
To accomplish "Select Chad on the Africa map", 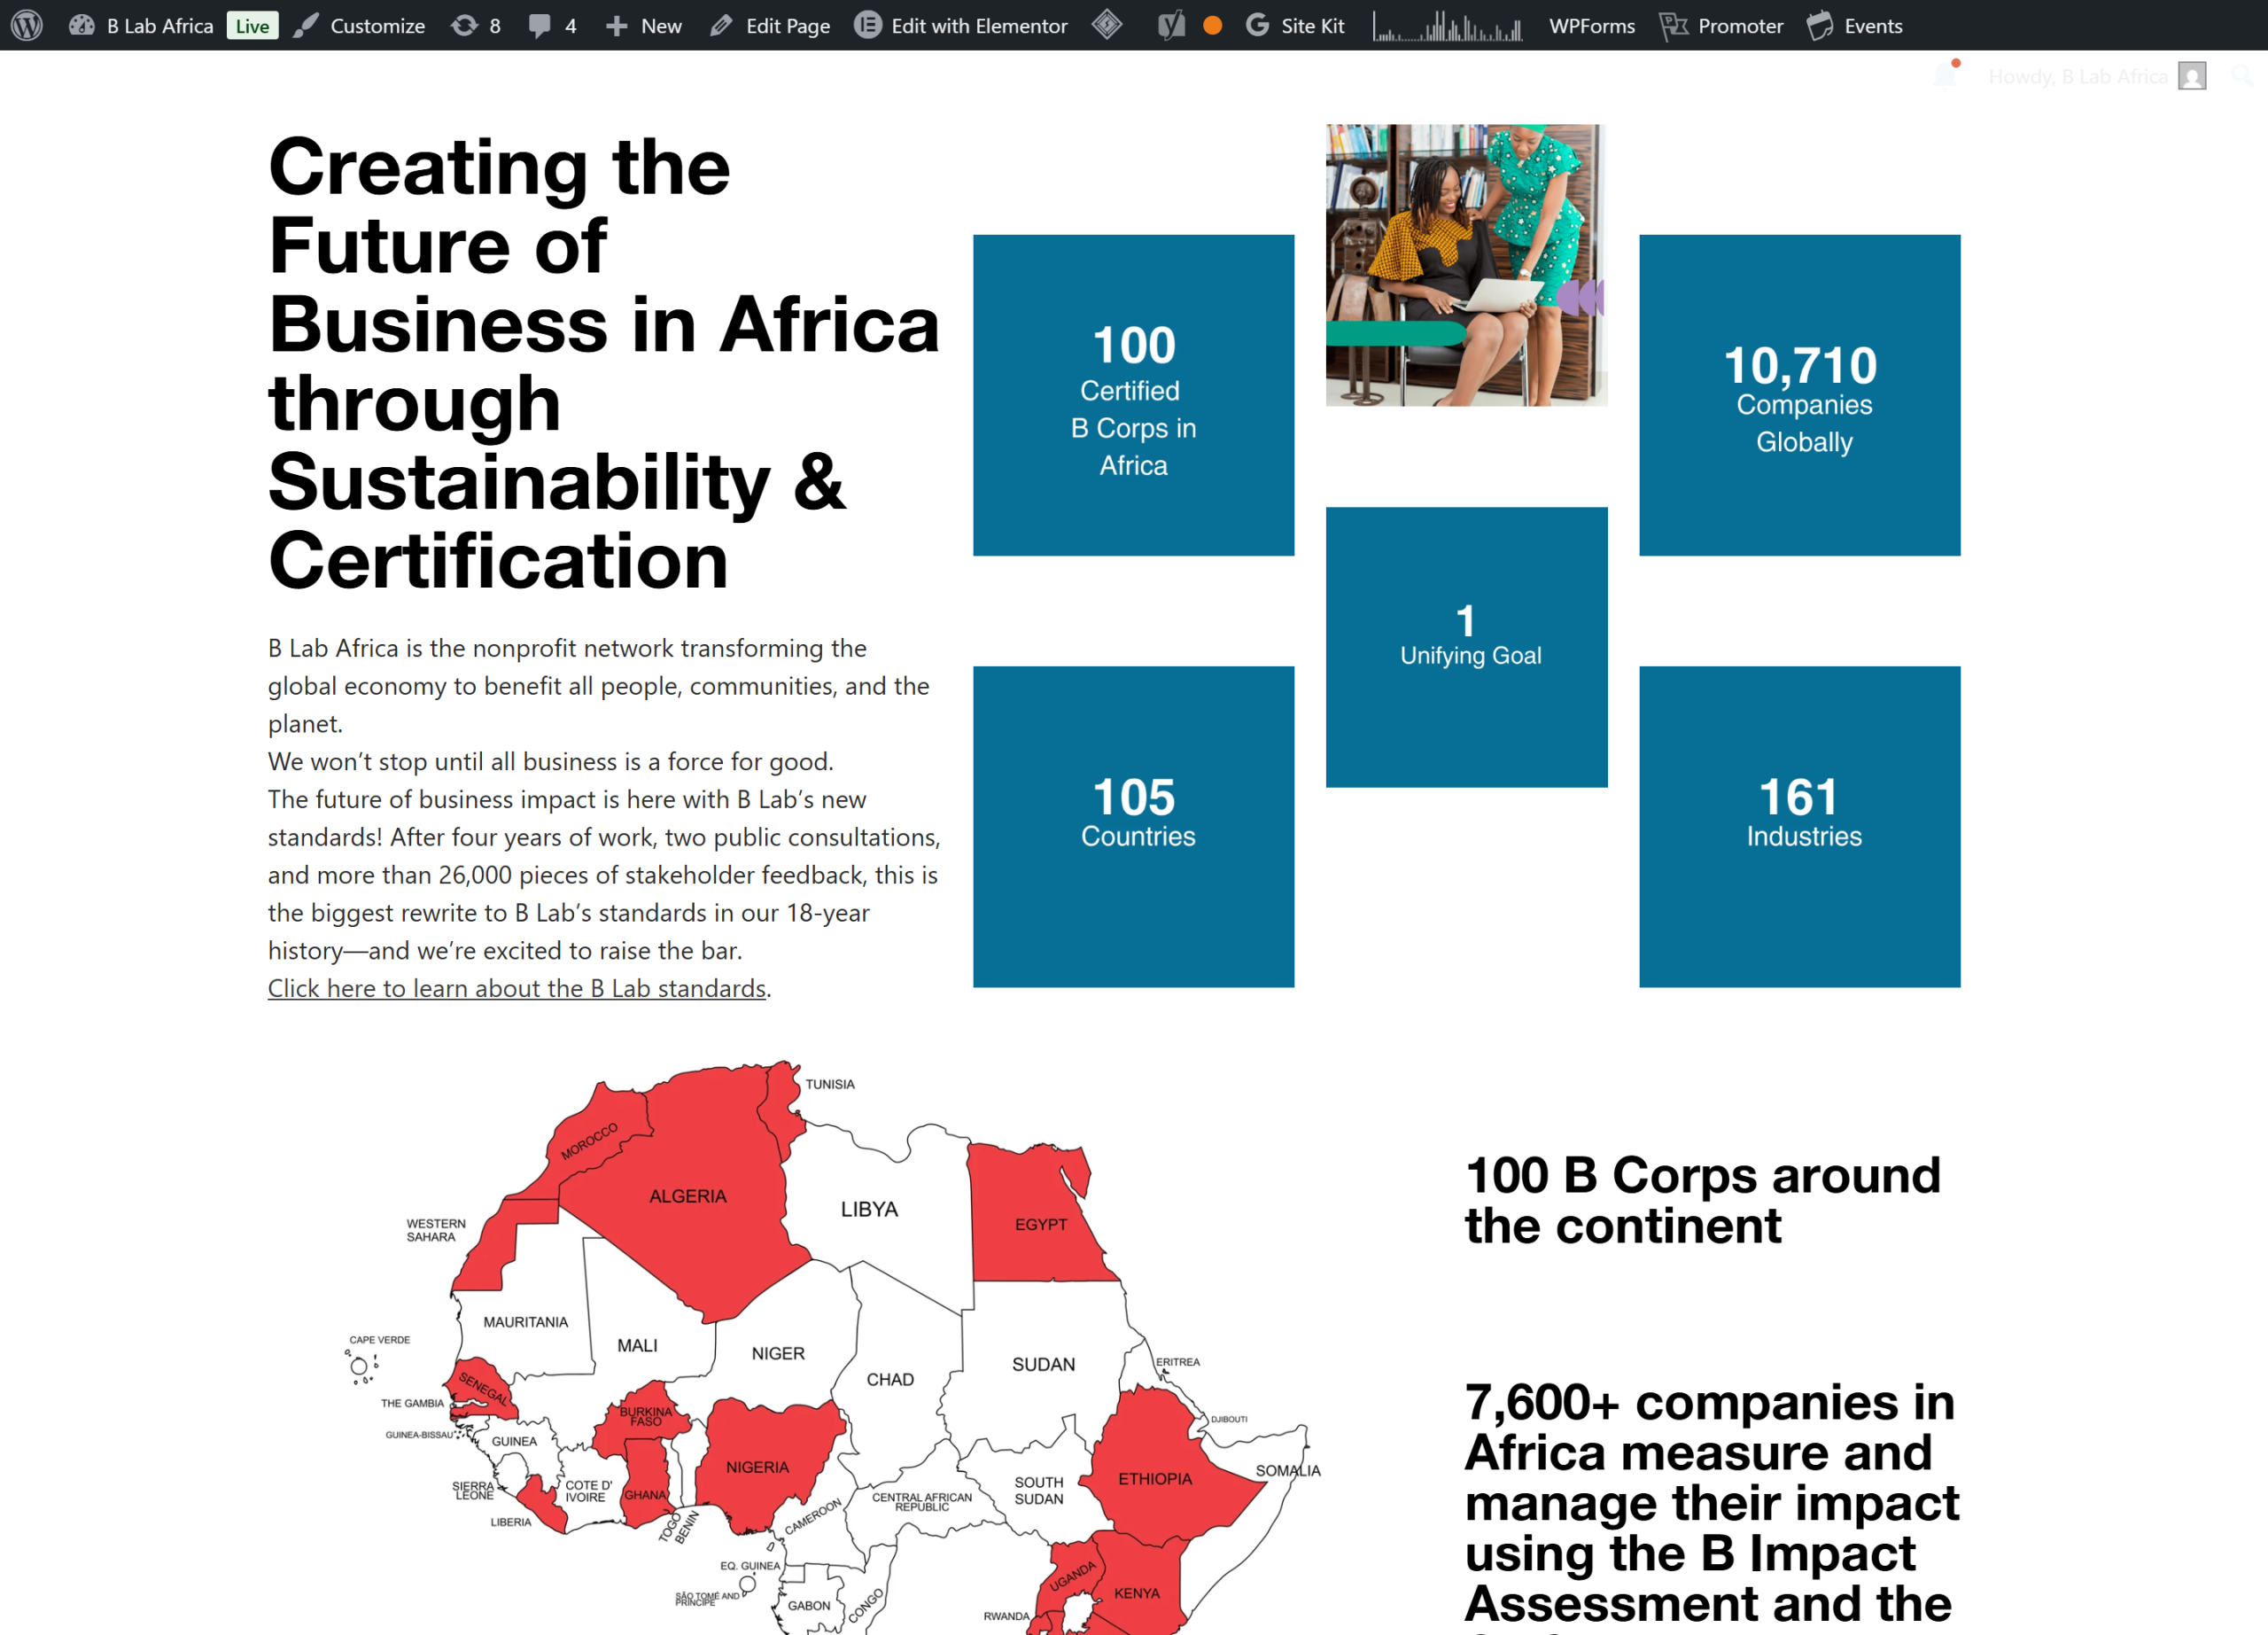I will (x=890, y=1379).
